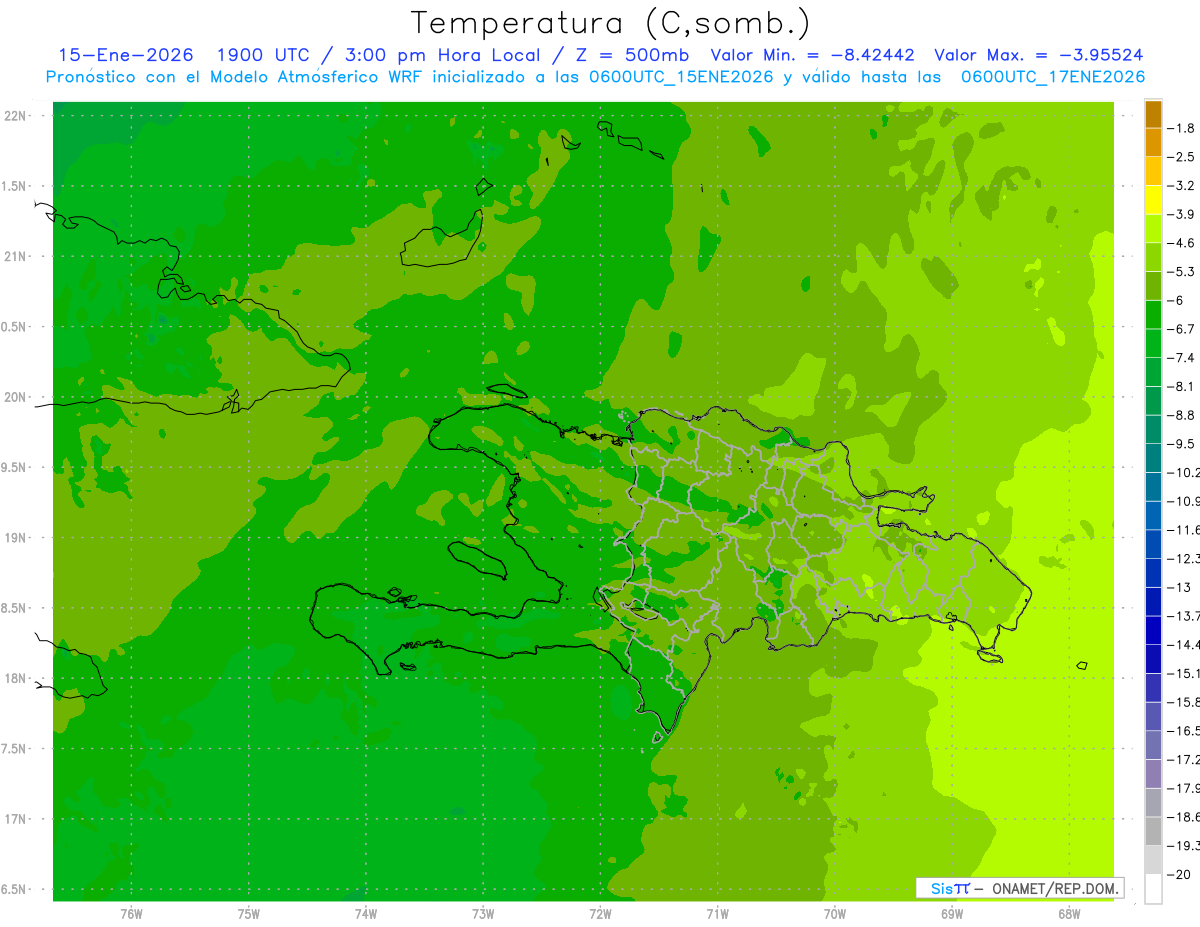This screenshot has height=927, width=1200.
Task: Click the '73W' longitude axis label
Action: 483,914
